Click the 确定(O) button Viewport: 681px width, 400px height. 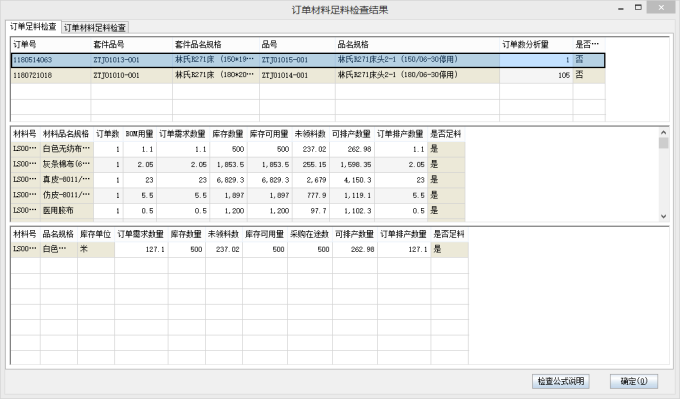[x=634, y=381]
